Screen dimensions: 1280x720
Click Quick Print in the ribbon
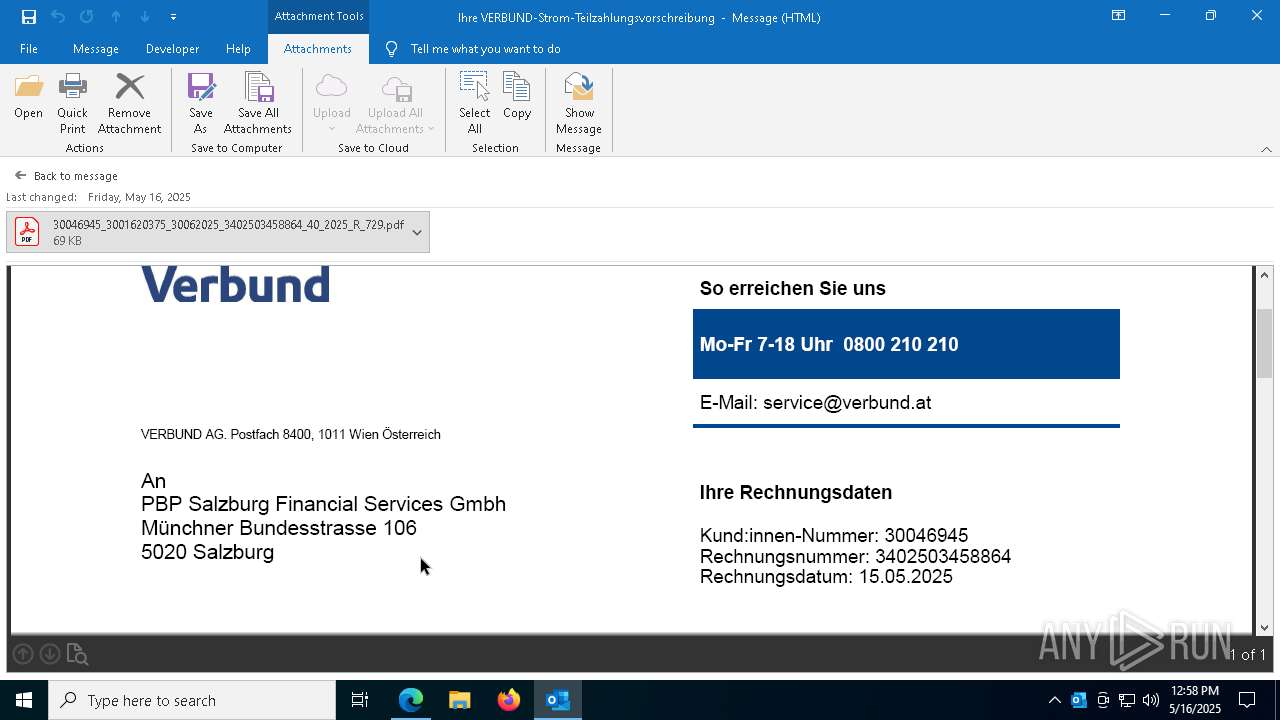pyautogui.click(x=72, y=104)
